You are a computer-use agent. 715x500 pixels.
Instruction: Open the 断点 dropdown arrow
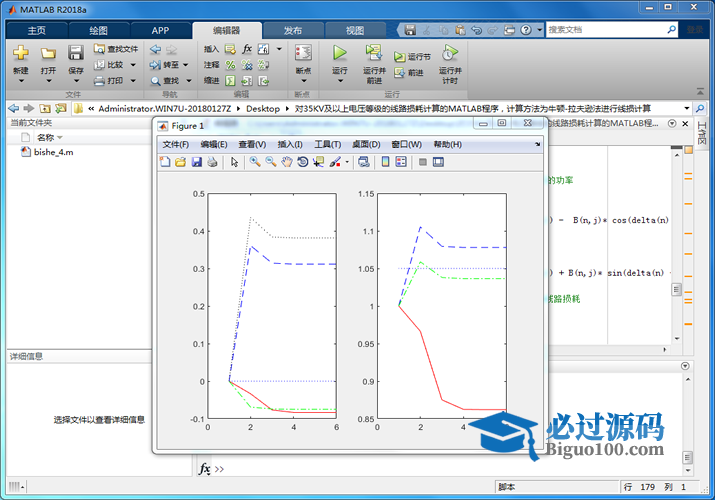pyautogui.click(x=304, y=81)
